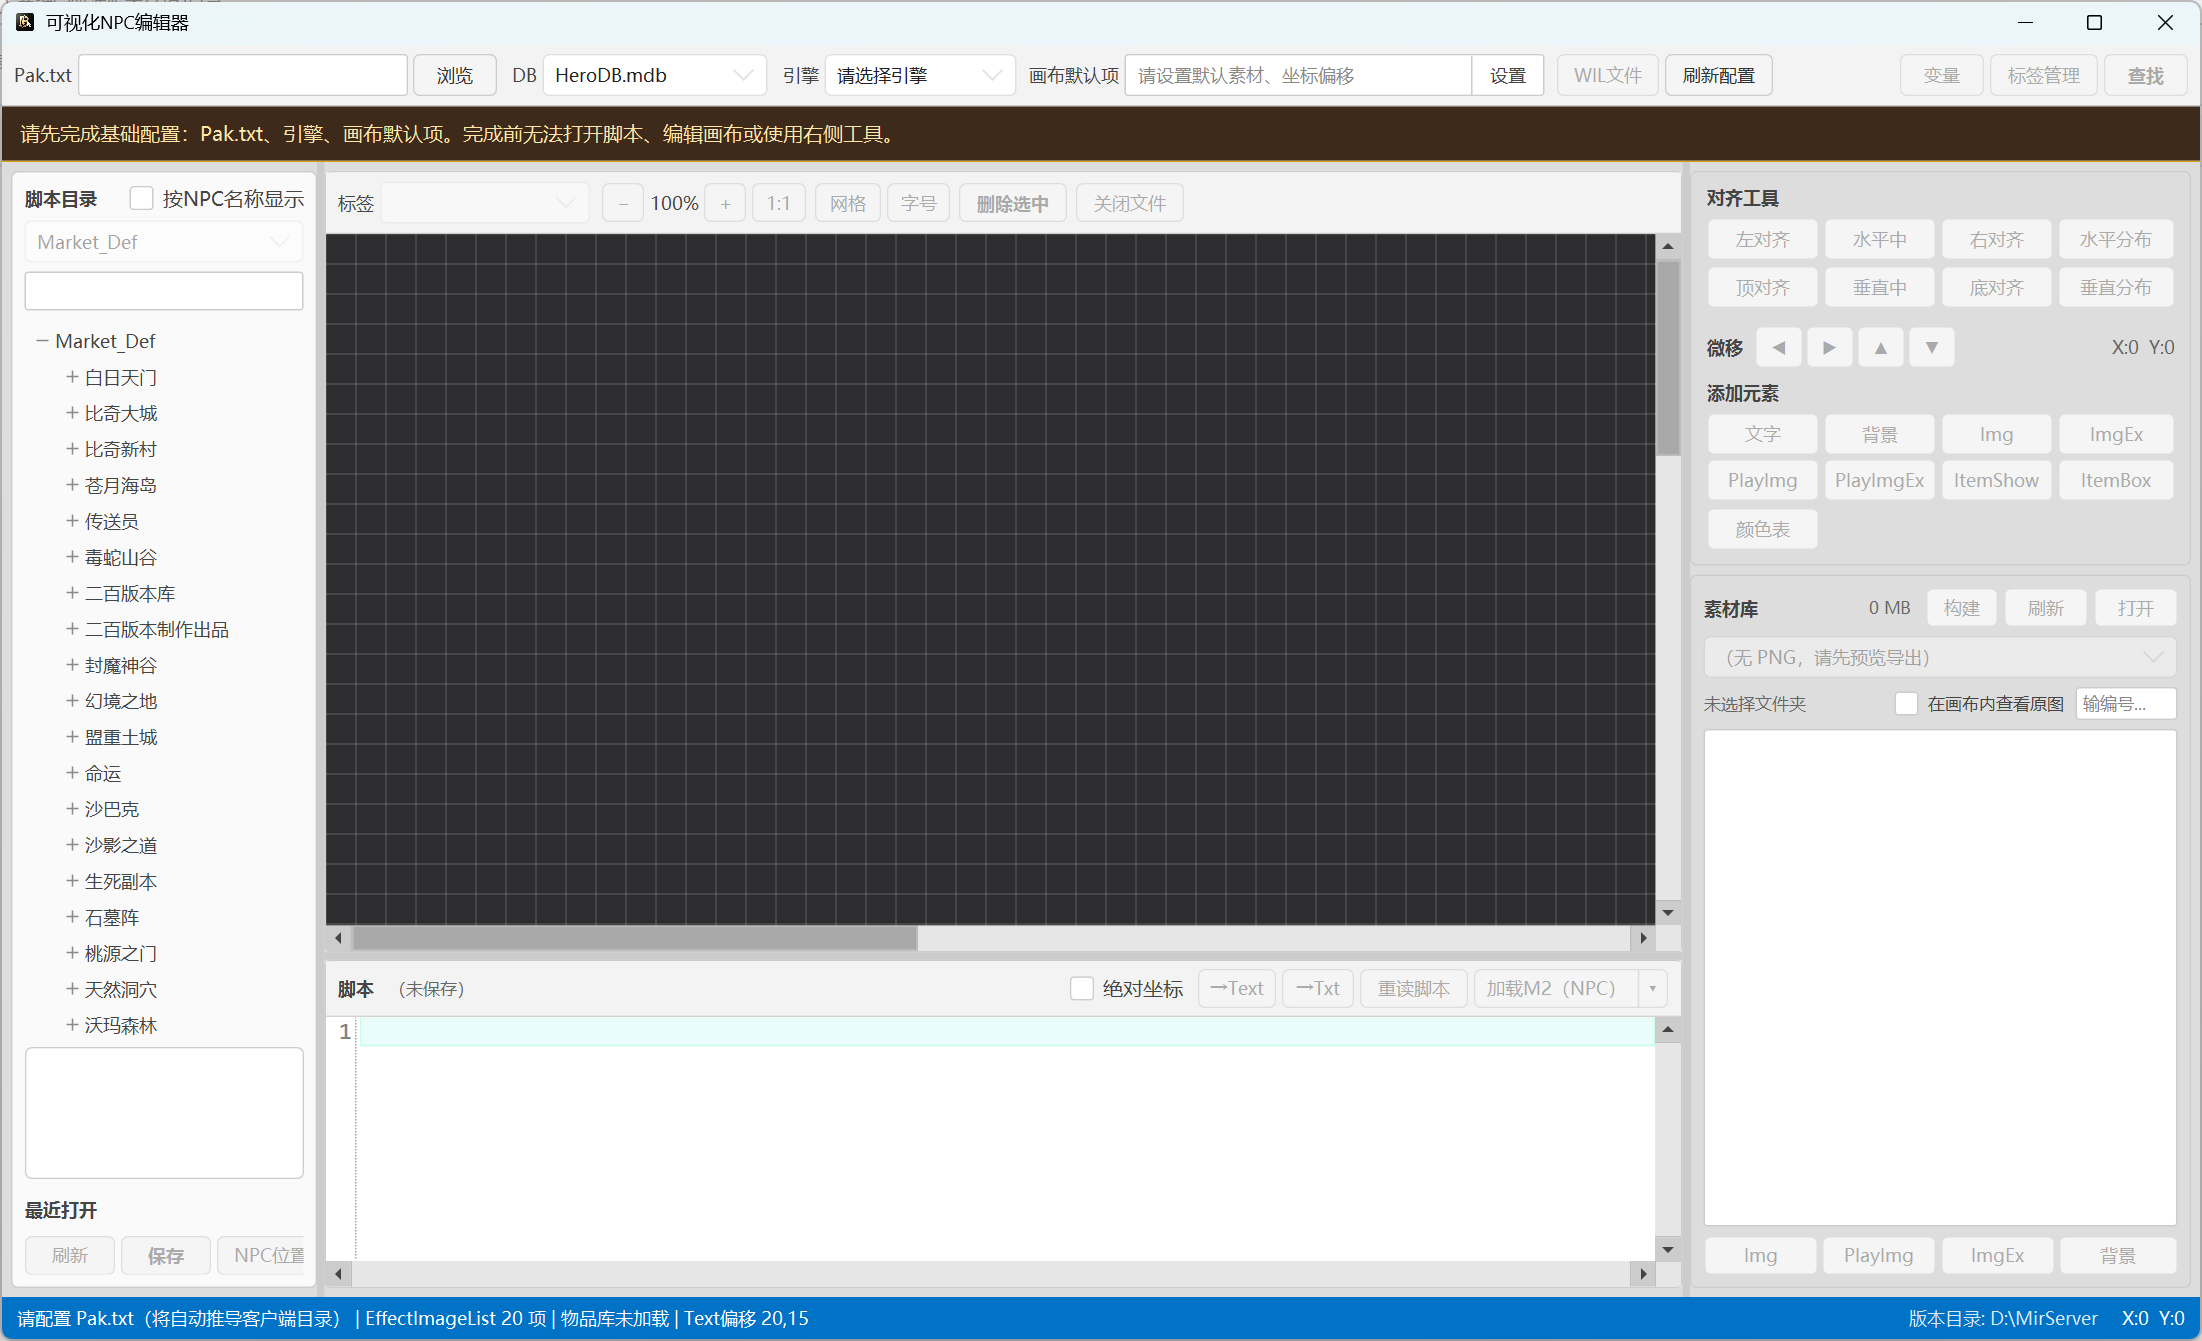Open the 引擎 engine selection dropdown
The width and height of the screenshot is (2202, 1341).
coord(919,76)
